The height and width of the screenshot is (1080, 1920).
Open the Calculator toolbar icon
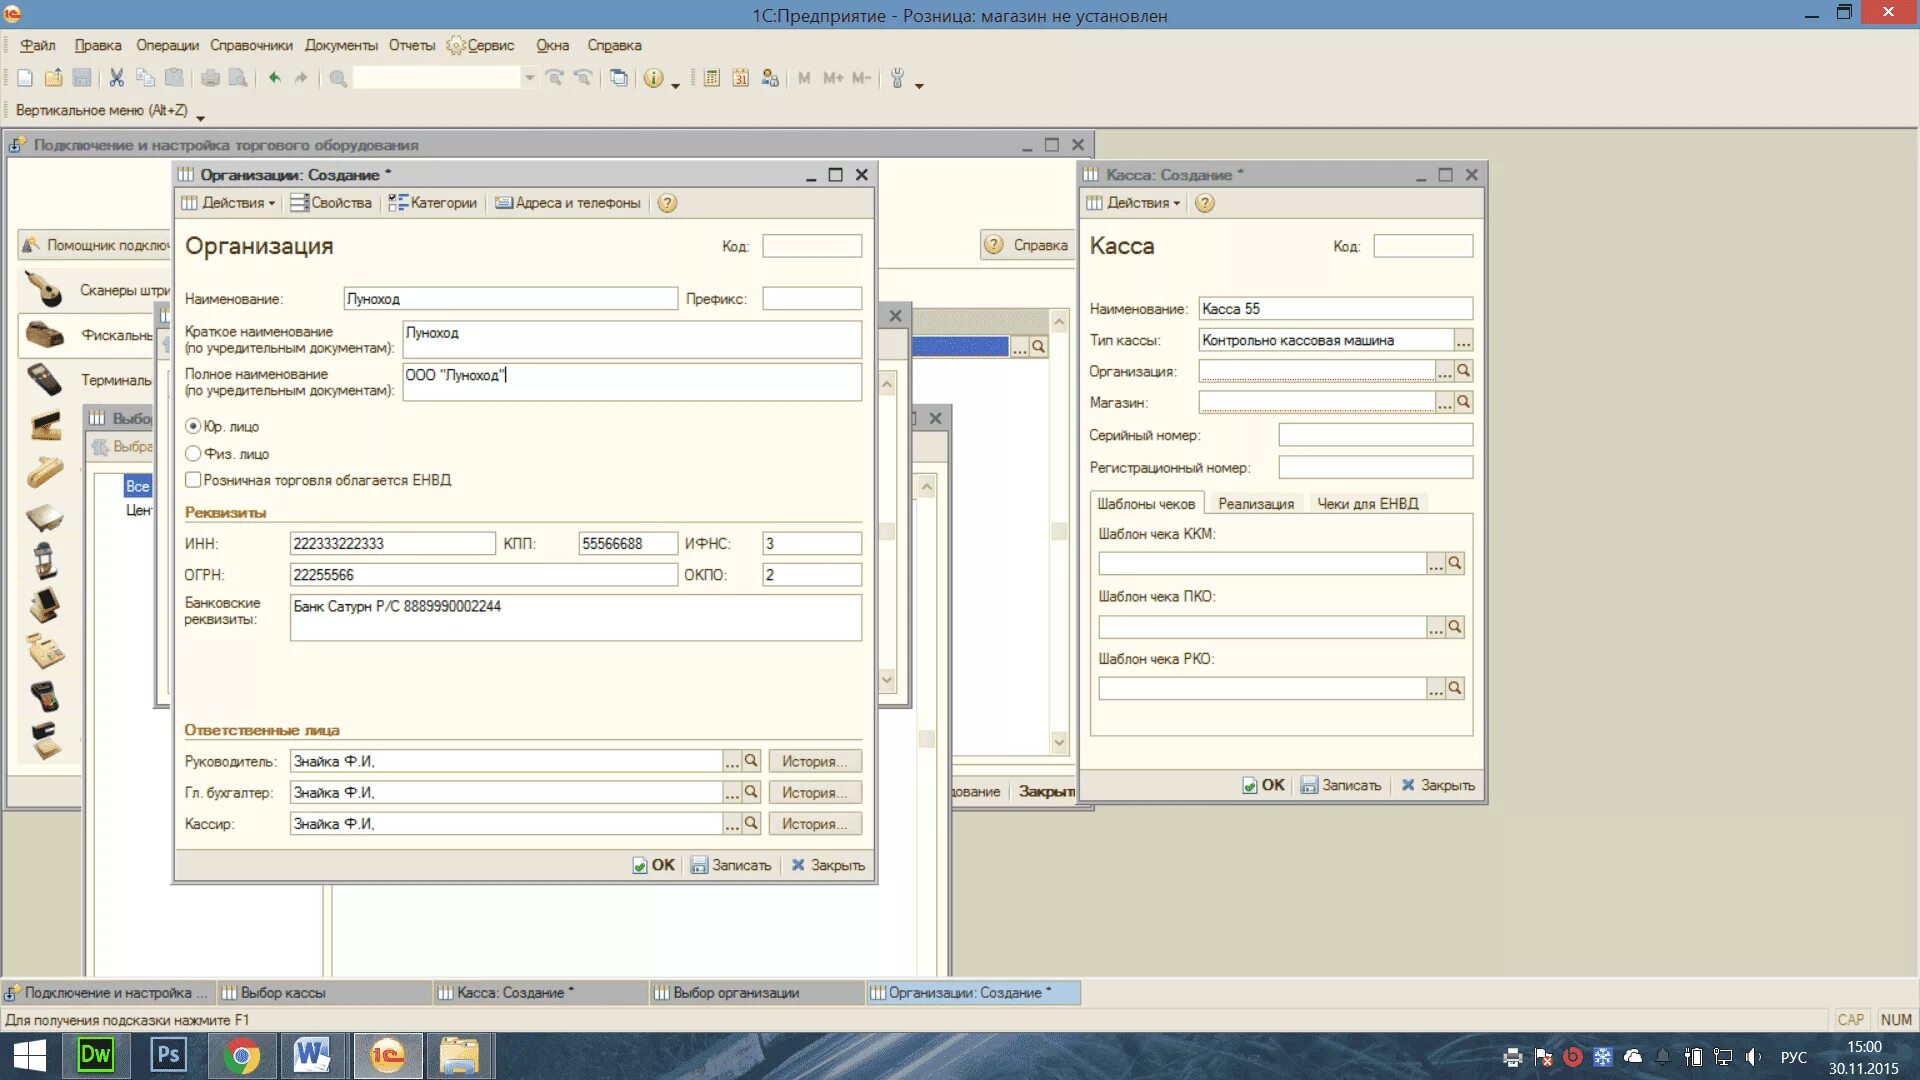tap(712, 78)
